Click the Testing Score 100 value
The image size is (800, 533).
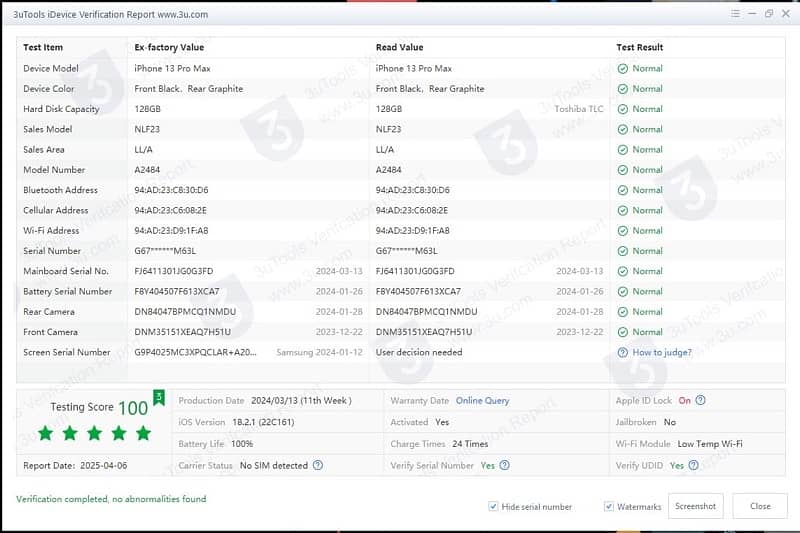click(133, 408)
